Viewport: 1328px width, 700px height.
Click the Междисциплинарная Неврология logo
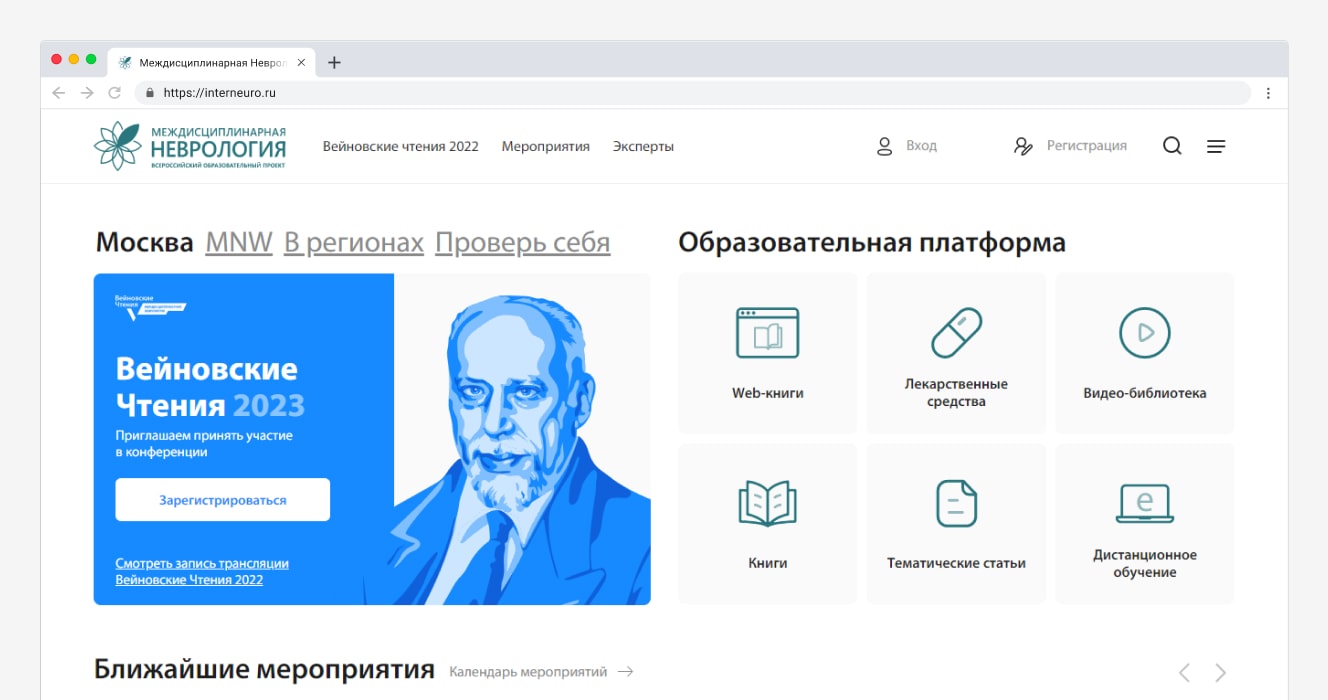click(190, 146)
